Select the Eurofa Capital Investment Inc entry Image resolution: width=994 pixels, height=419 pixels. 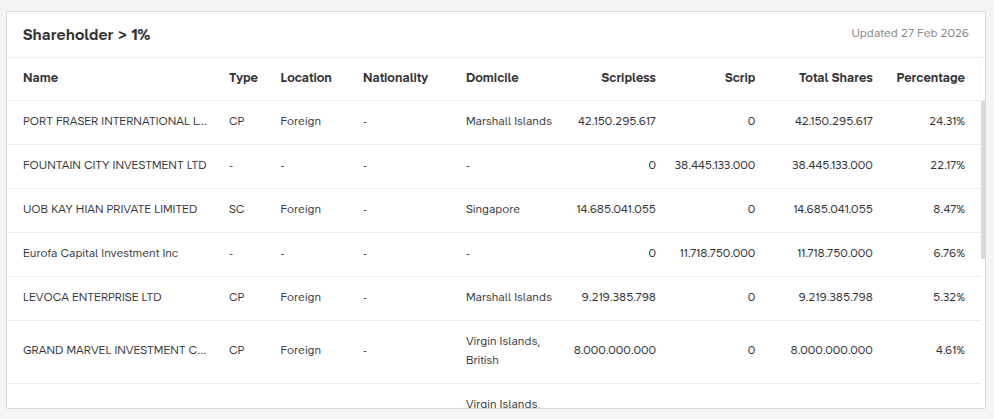point(100,254)
